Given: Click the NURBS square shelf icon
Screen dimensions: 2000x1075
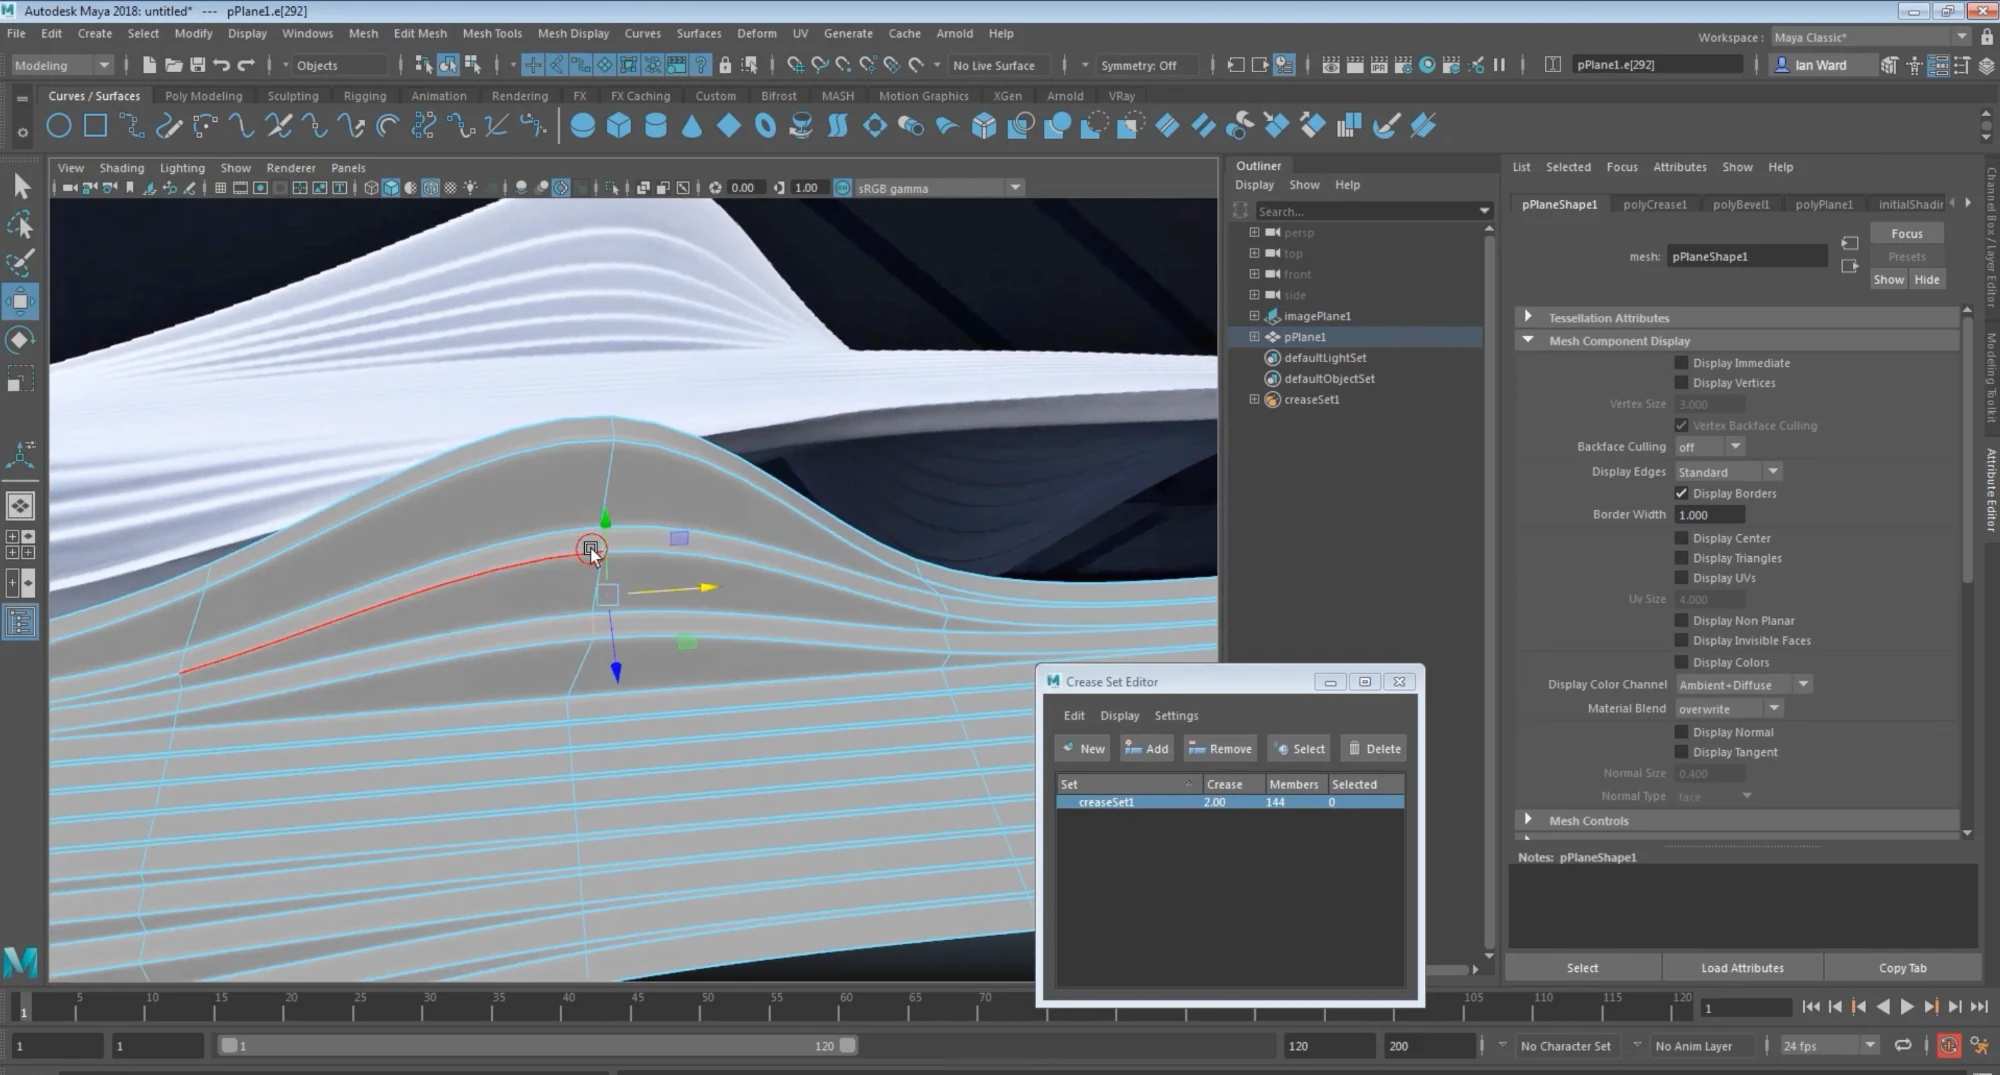Looking at the screenshot, I should pos(95,126).
